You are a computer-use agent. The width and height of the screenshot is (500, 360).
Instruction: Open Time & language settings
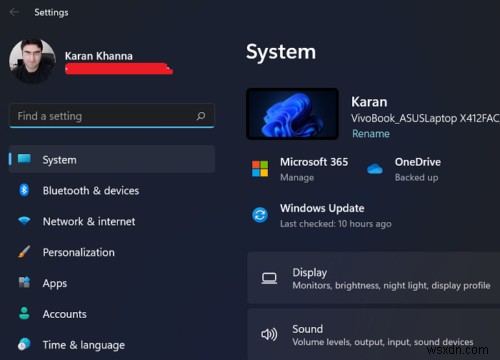112,345
